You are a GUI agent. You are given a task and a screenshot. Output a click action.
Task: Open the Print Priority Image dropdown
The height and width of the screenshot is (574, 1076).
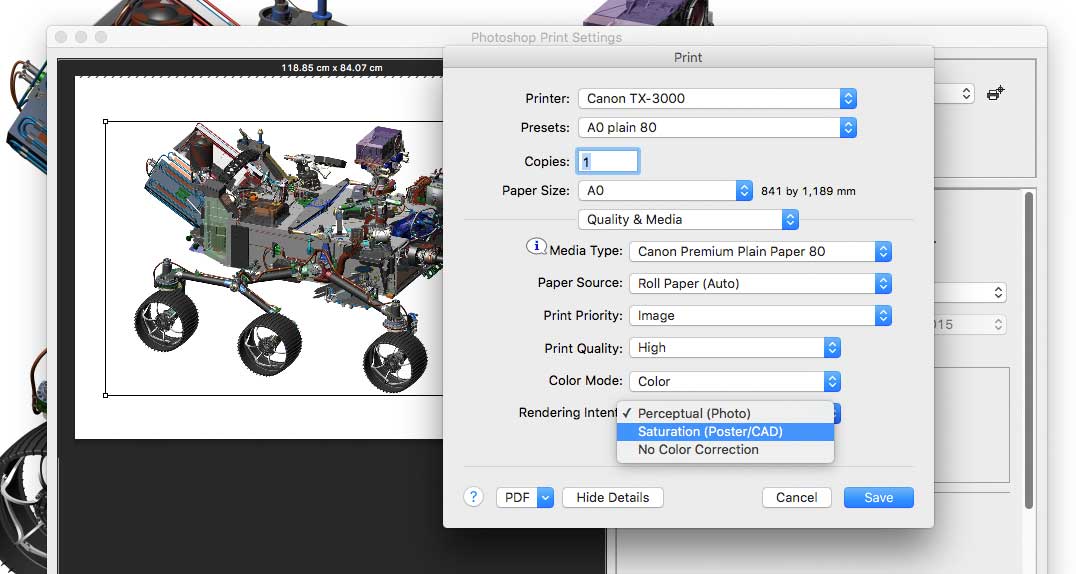click(x=760, y=316)
